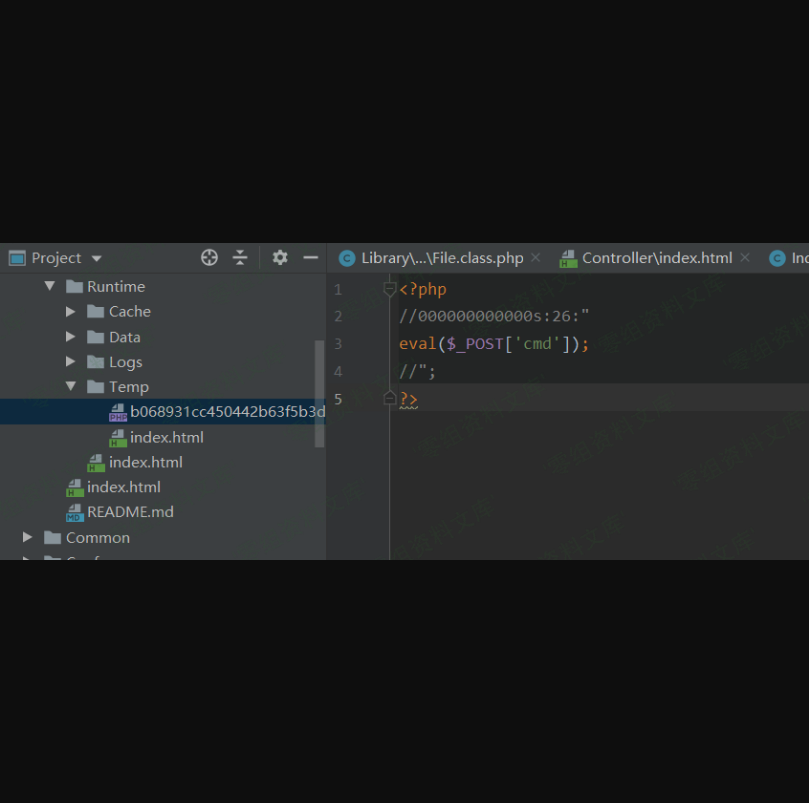Click the collapse all icon in Project panel
Screen dimensions: 809x803
pos(240,258)
